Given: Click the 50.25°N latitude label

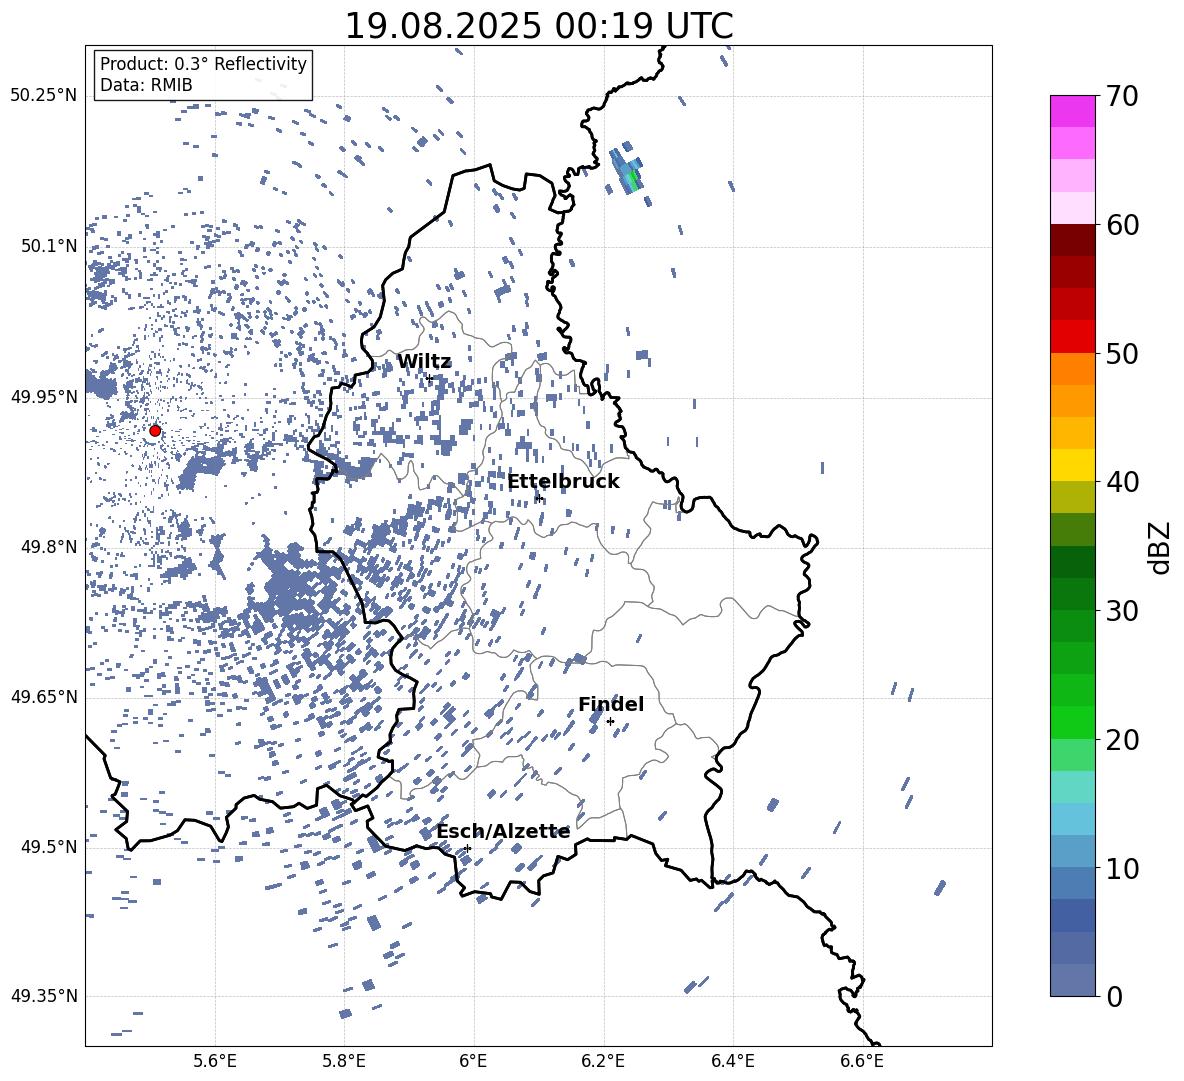Looking at the screenshot, I should pyautogui.click(x=44, y=96).
